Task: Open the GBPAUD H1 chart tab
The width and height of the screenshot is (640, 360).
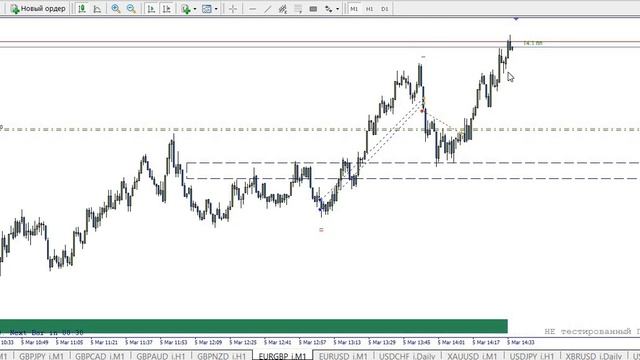Action: (x=160, y=356)
